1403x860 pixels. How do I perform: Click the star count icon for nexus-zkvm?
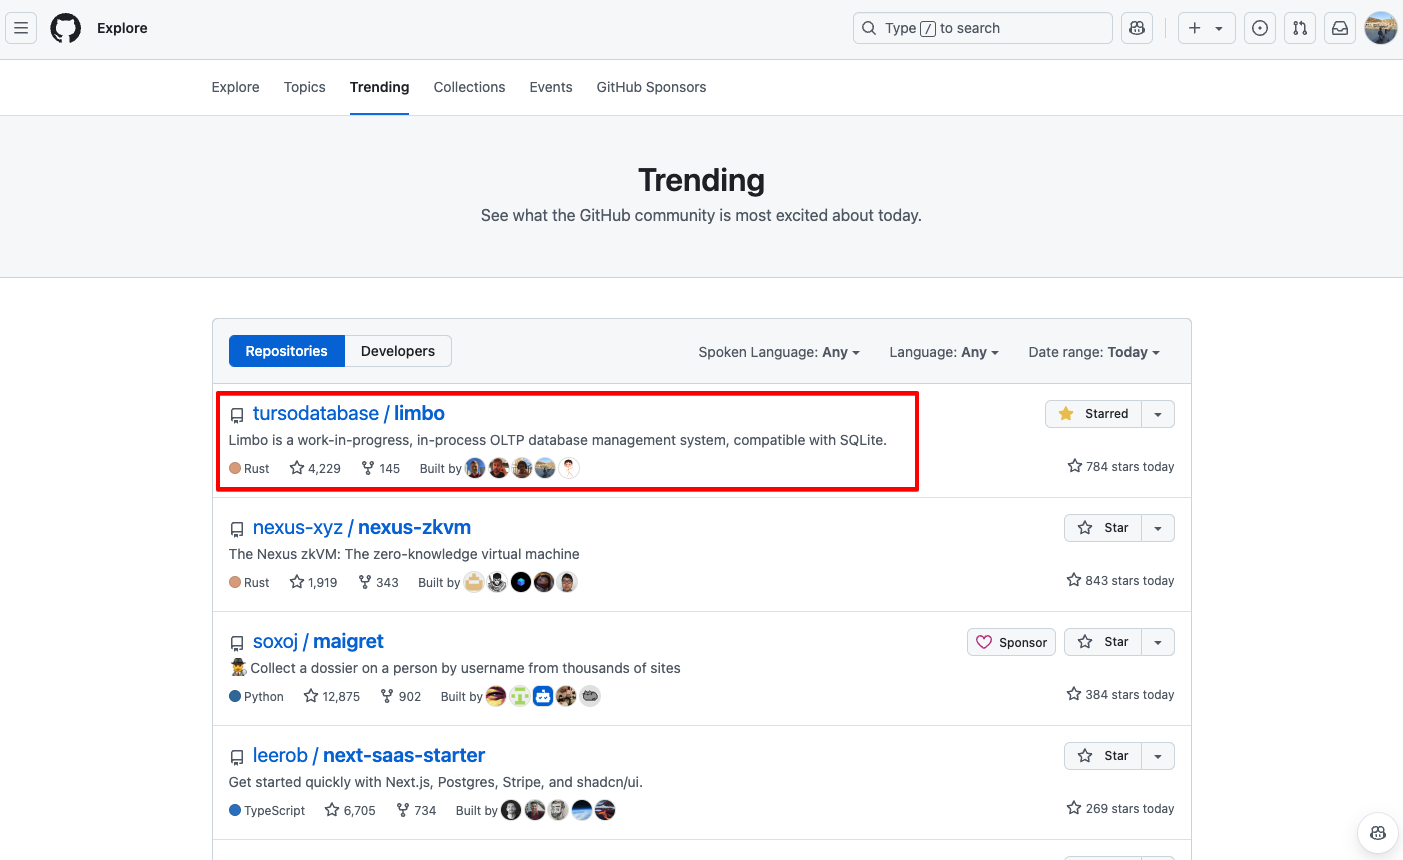297,582
